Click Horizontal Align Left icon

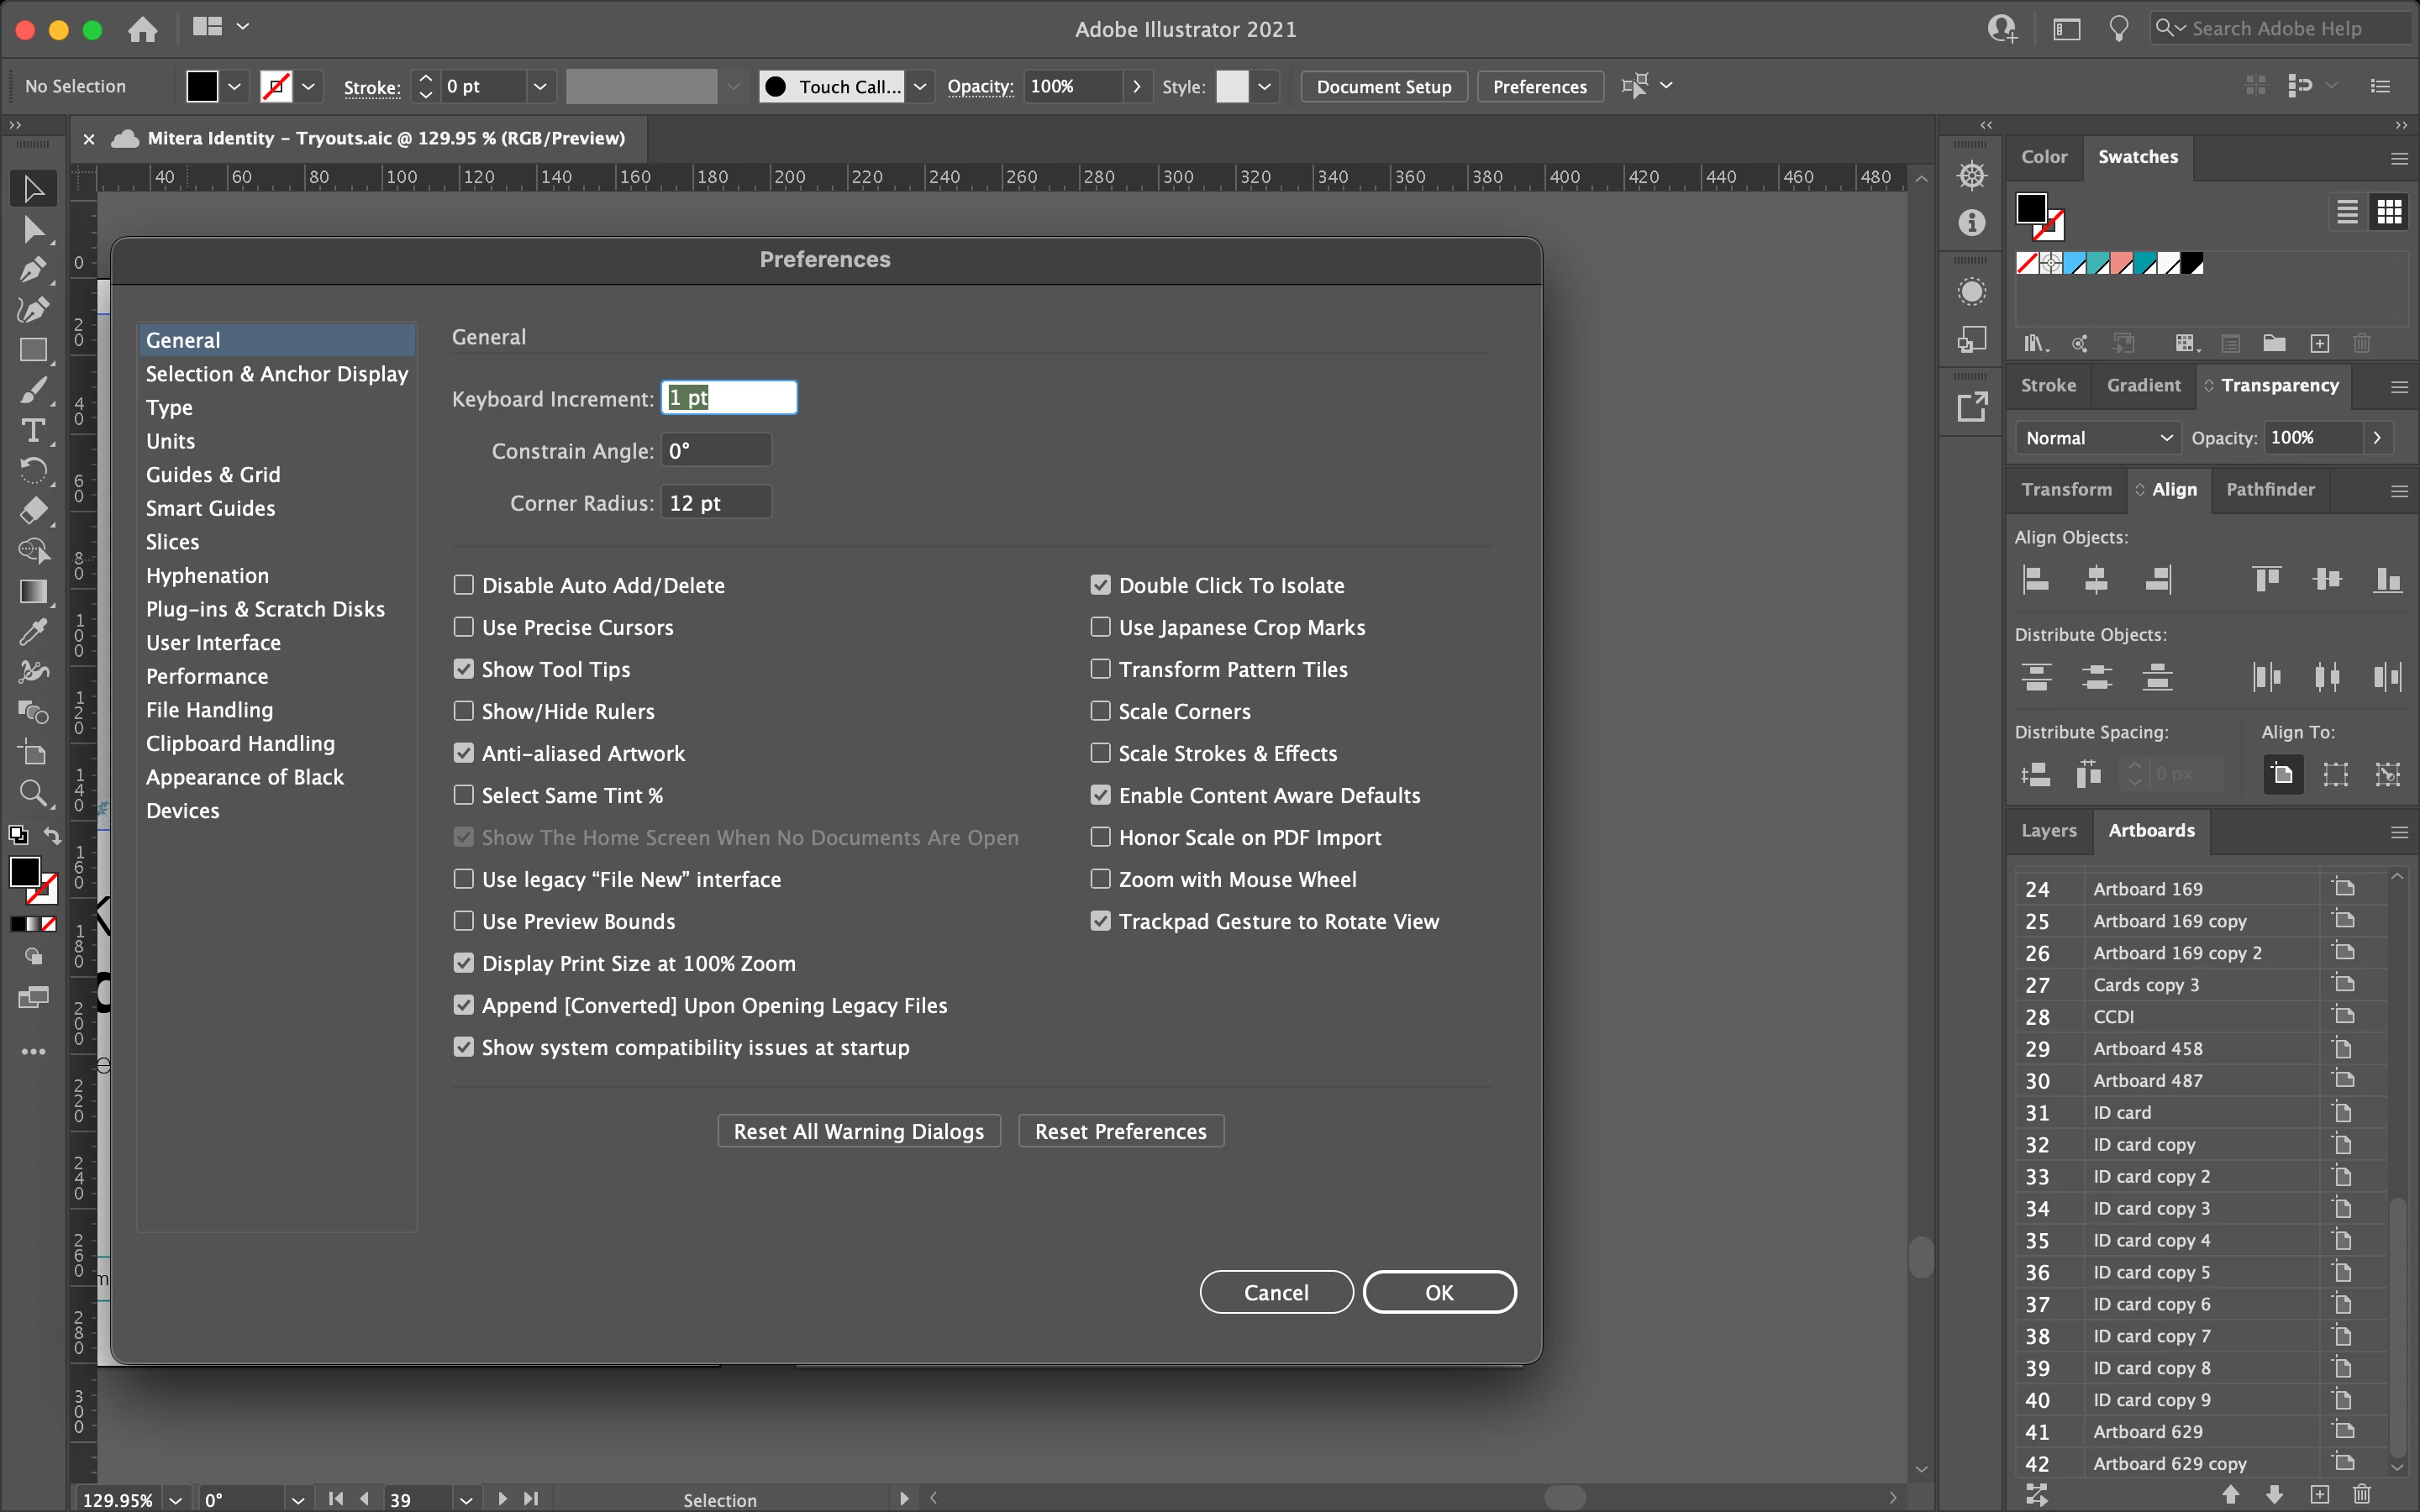(2036, 579)
